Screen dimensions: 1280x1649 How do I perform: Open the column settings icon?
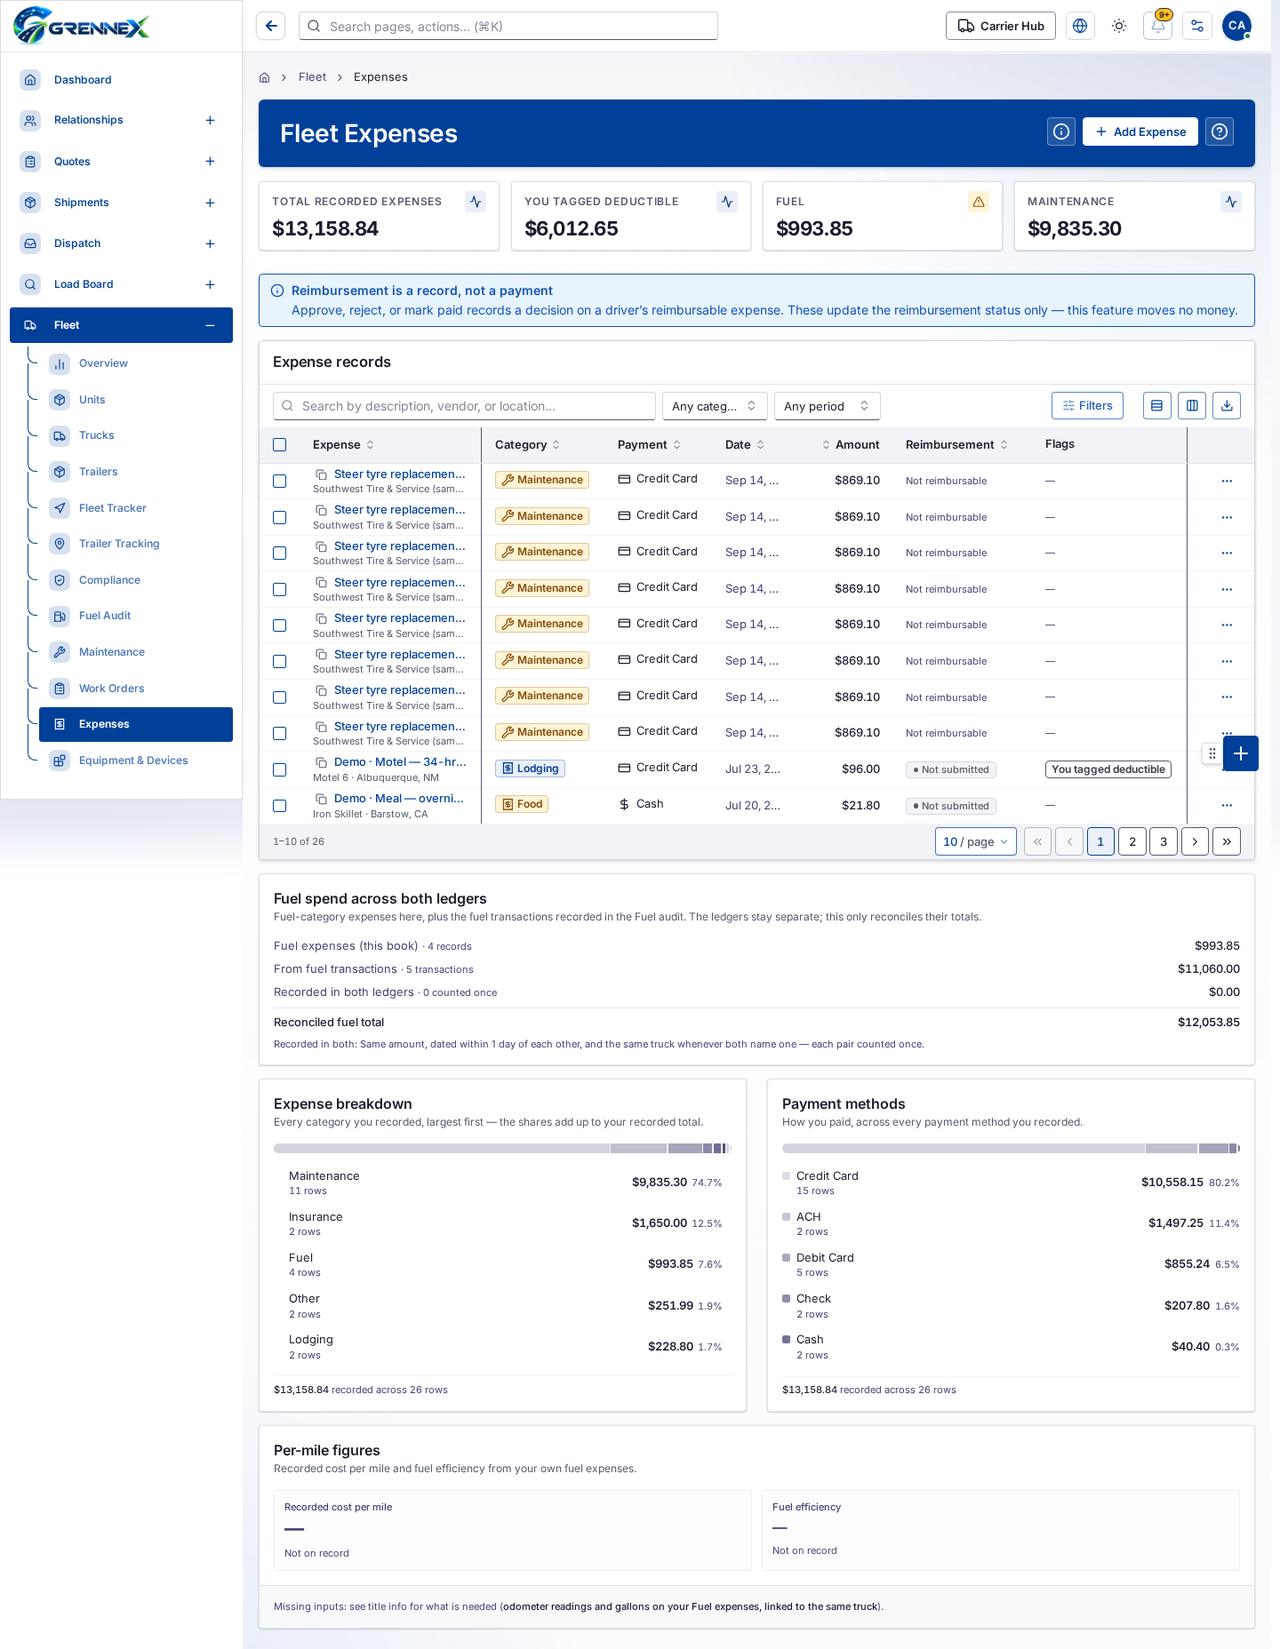[1192, 405]
